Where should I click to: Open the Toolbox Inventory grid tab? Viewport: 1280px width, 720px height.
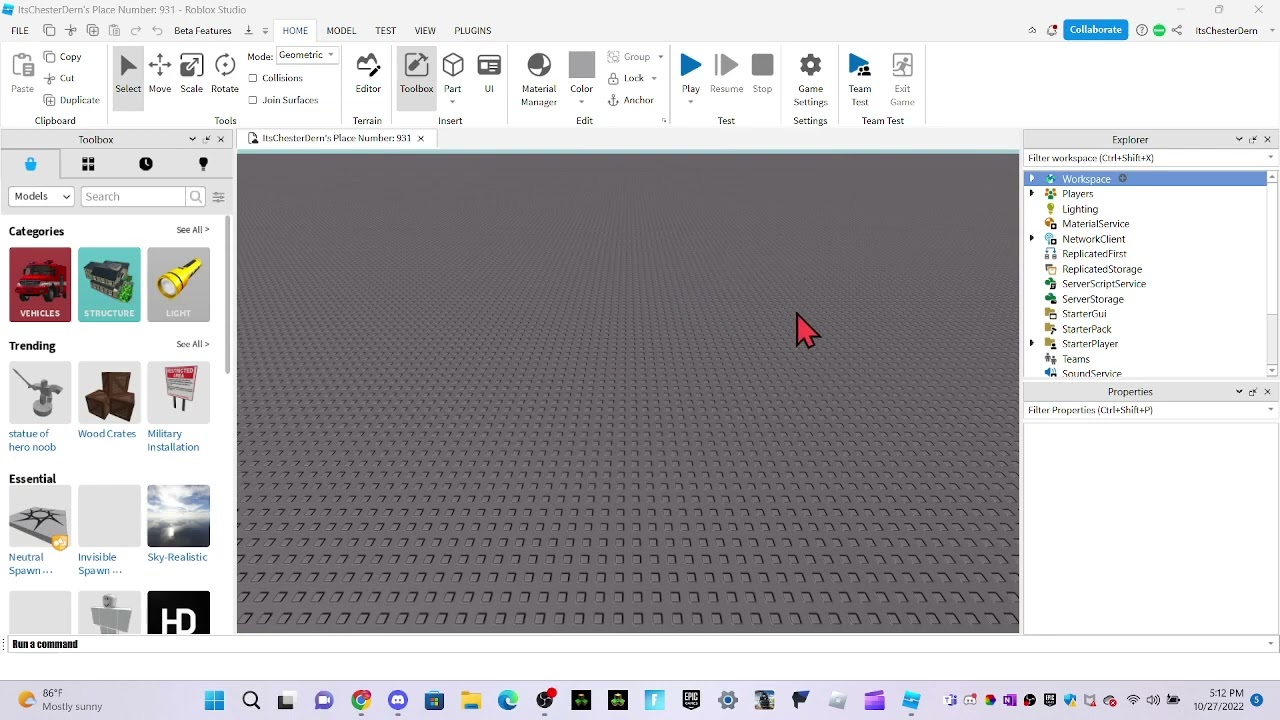[88, 164]
